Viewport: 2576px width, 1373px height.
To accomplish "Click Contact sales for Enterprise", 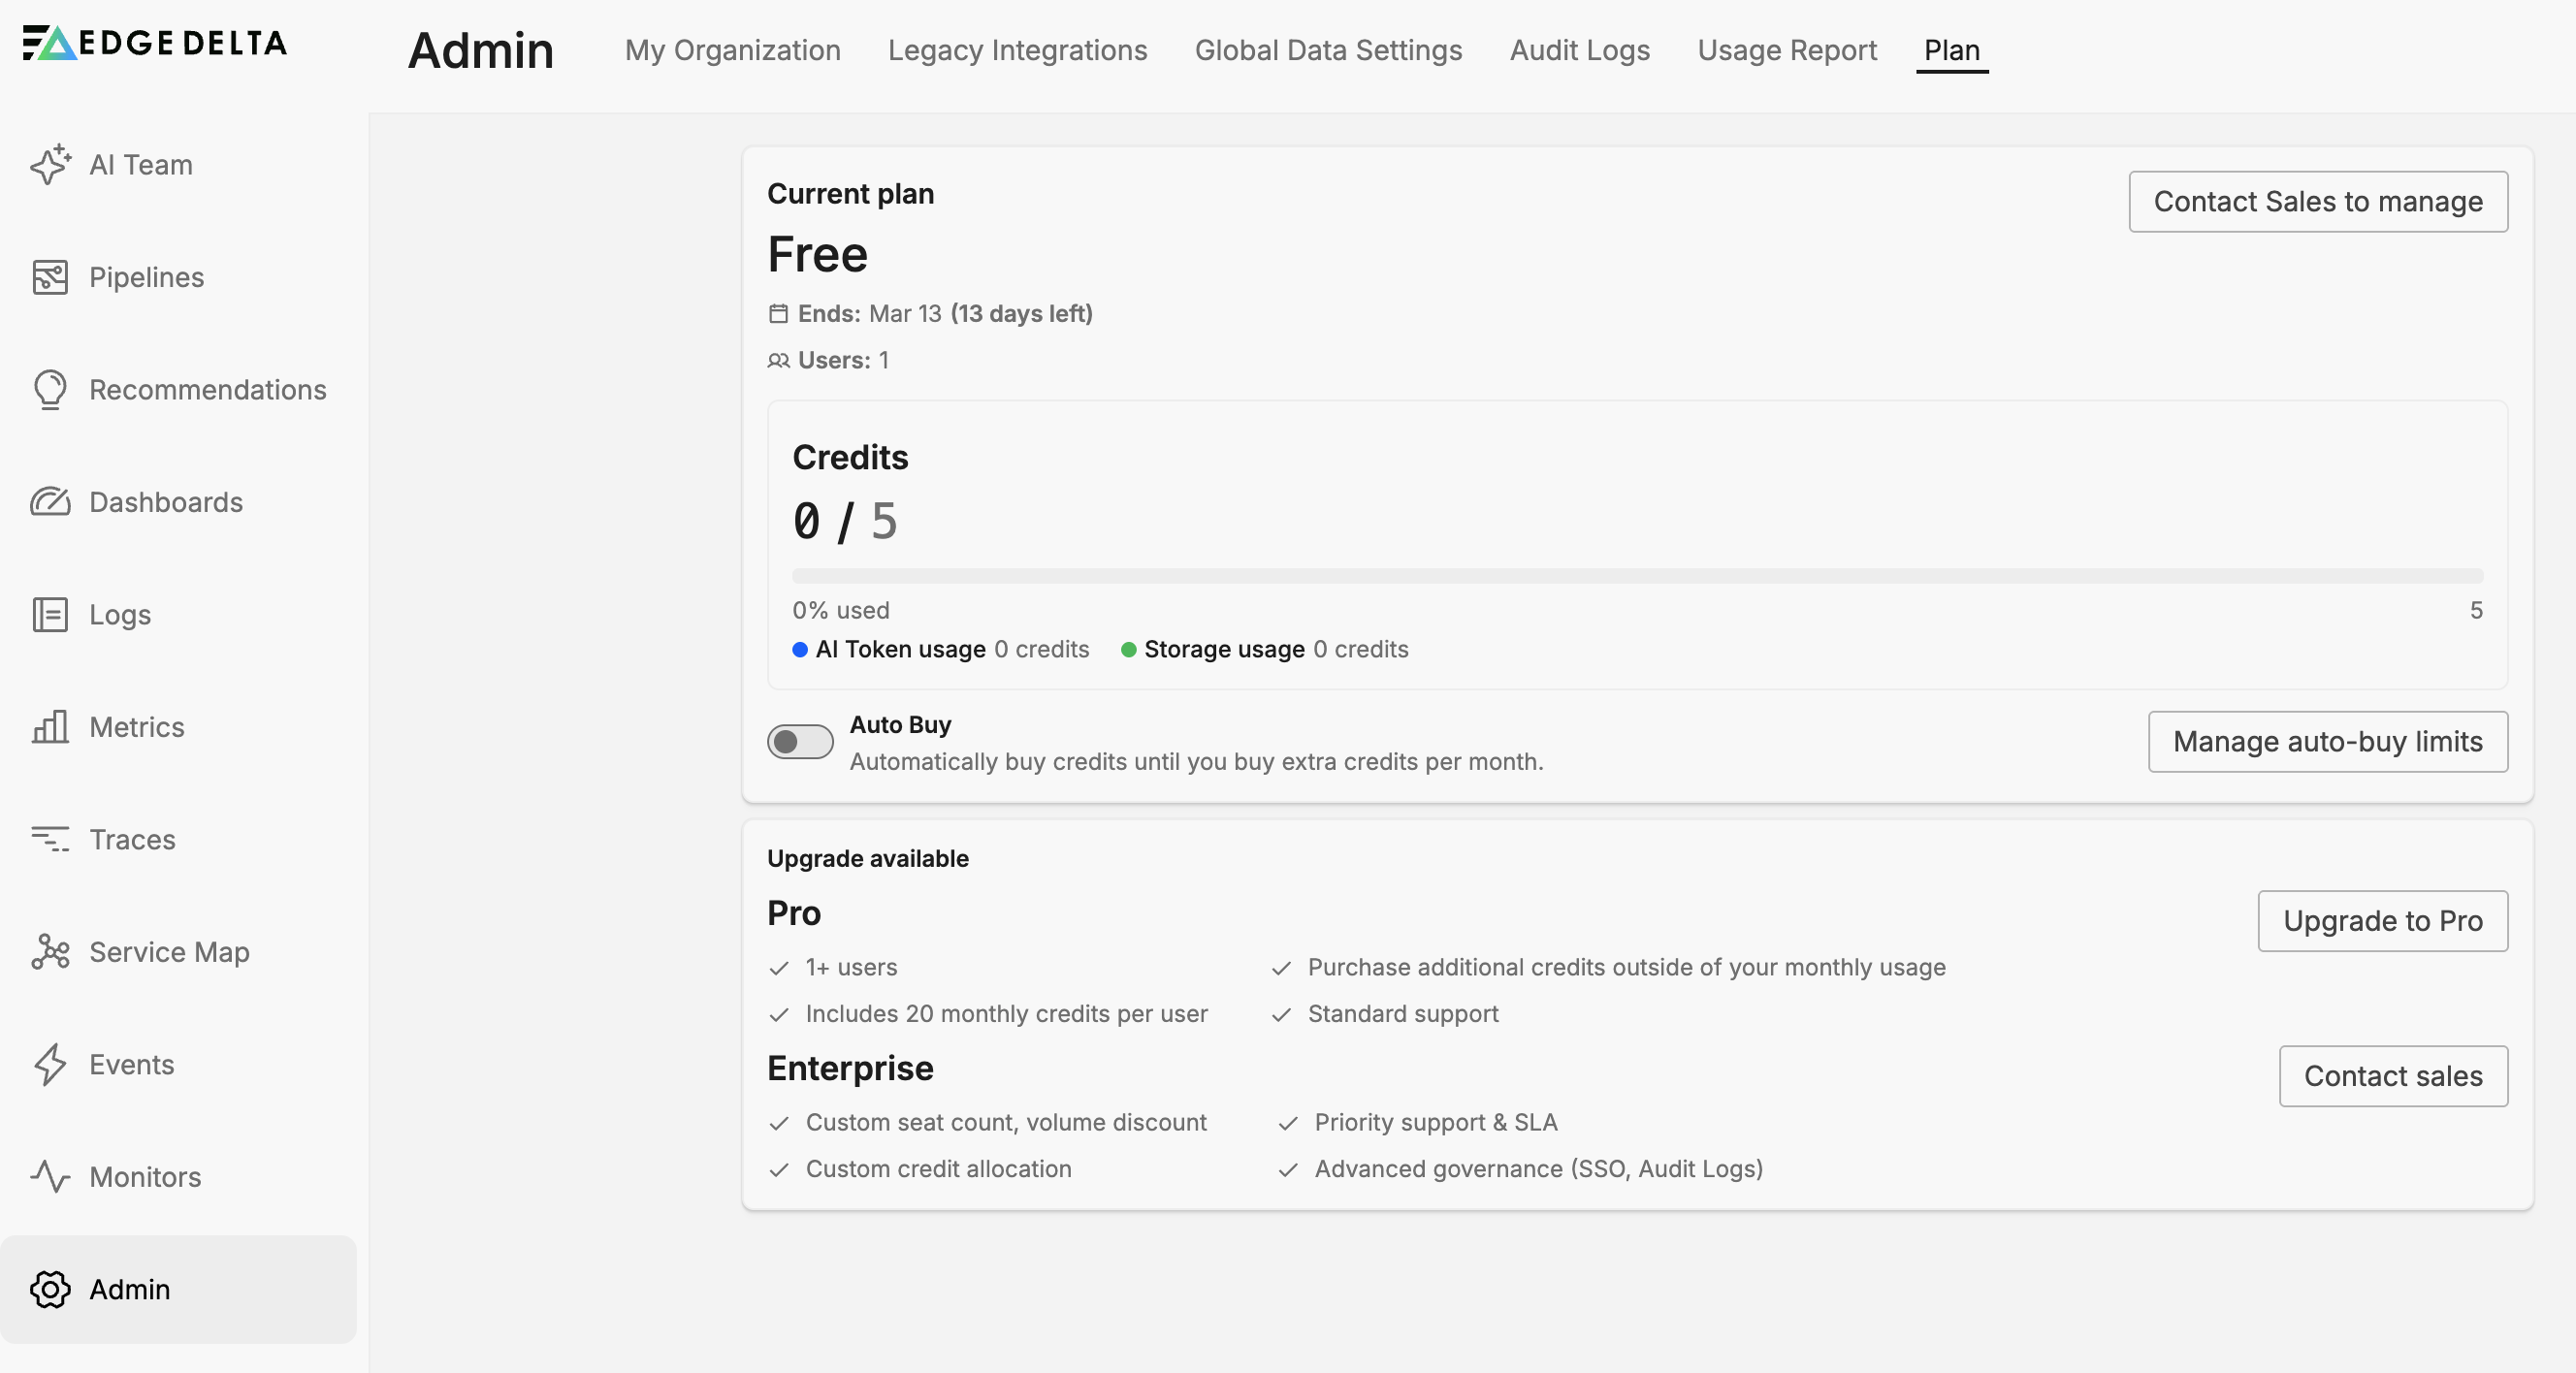I will 2393,1076.
